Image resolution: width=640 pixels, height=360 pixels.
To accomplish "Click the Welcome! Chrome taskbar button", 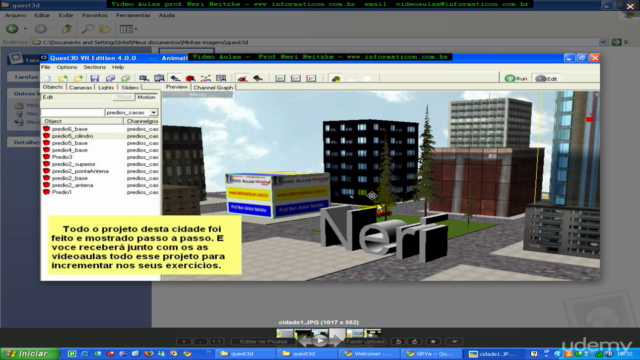I will (370, 354).
